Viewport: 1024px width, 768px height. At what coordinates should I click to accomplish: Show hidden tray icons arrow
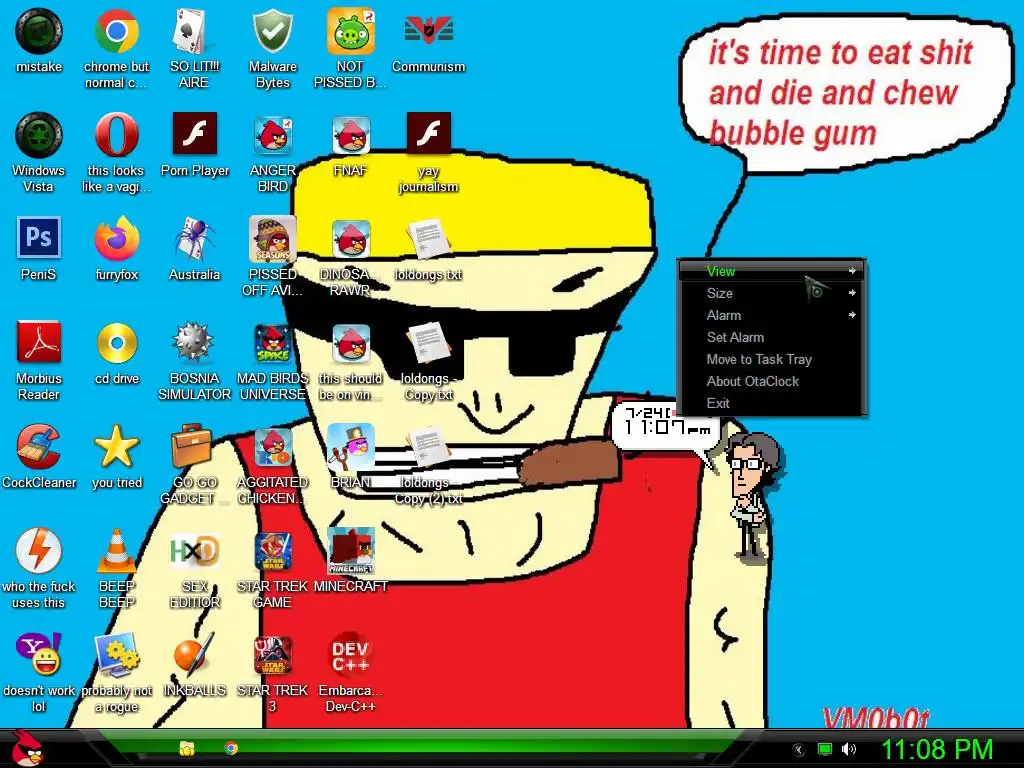pos(799,750)
